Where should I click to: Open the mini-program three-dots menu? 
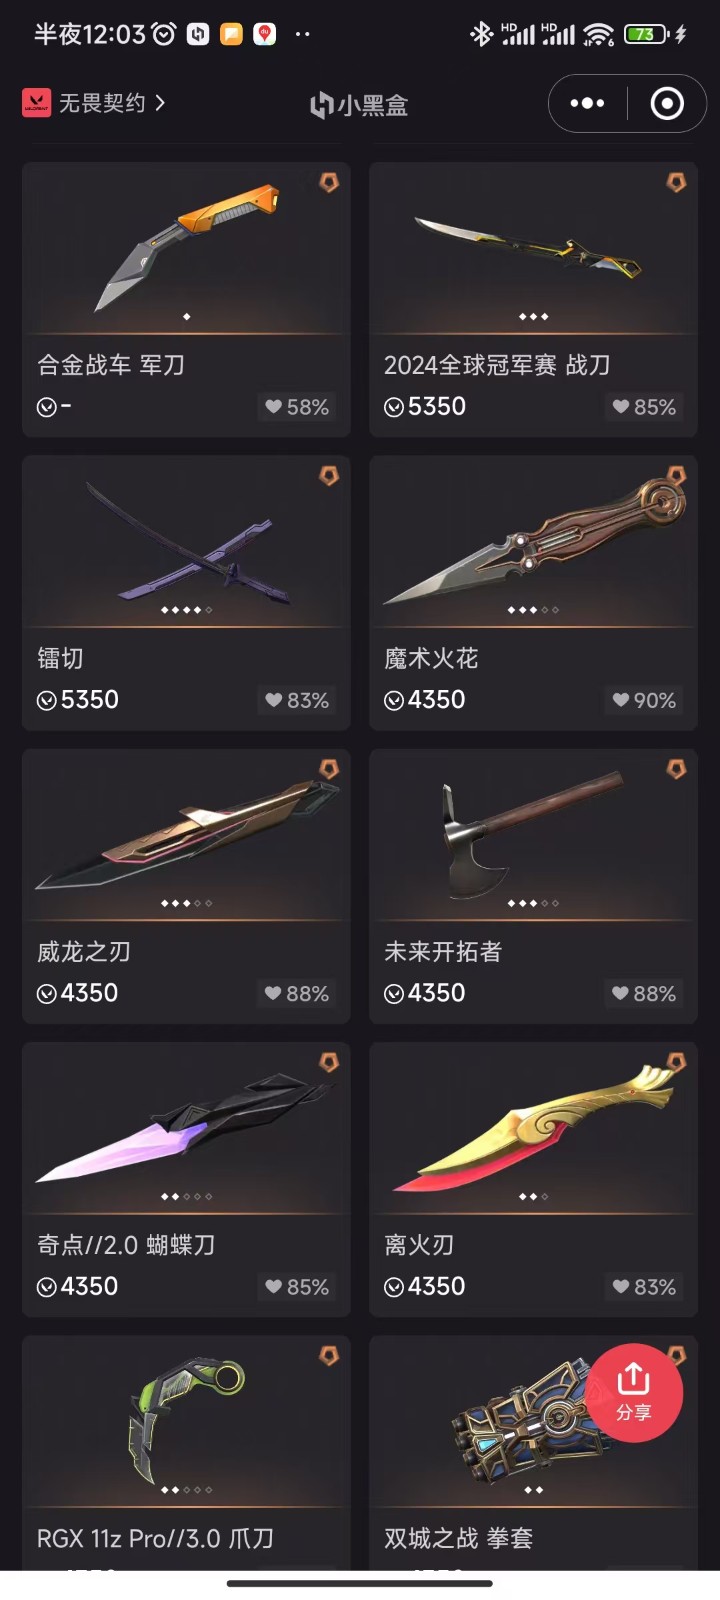tap(587, 103)
